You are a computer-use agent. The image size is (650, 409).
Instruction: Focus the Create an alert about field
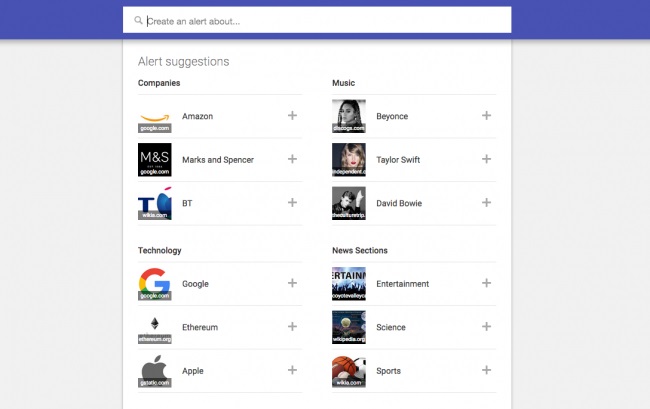tap(320, 20)
